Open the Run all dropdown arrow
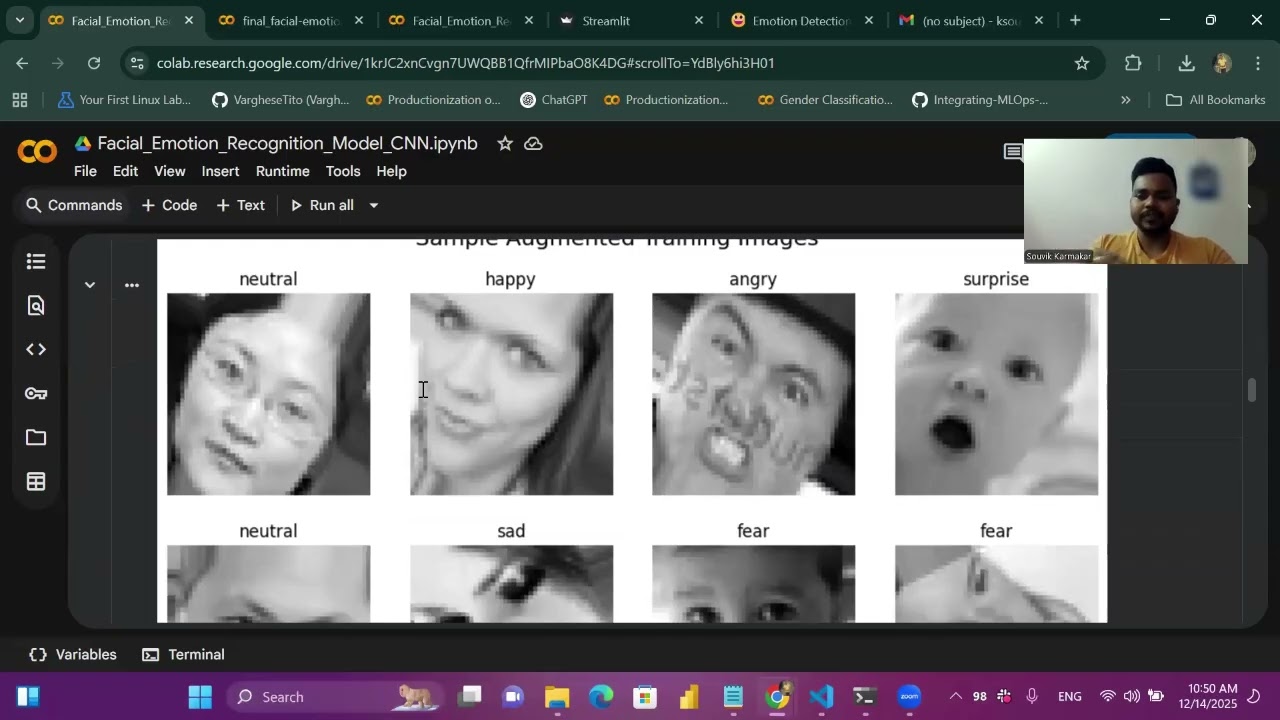The width and height of the screenshot is (1280, 720). [374, 206]
